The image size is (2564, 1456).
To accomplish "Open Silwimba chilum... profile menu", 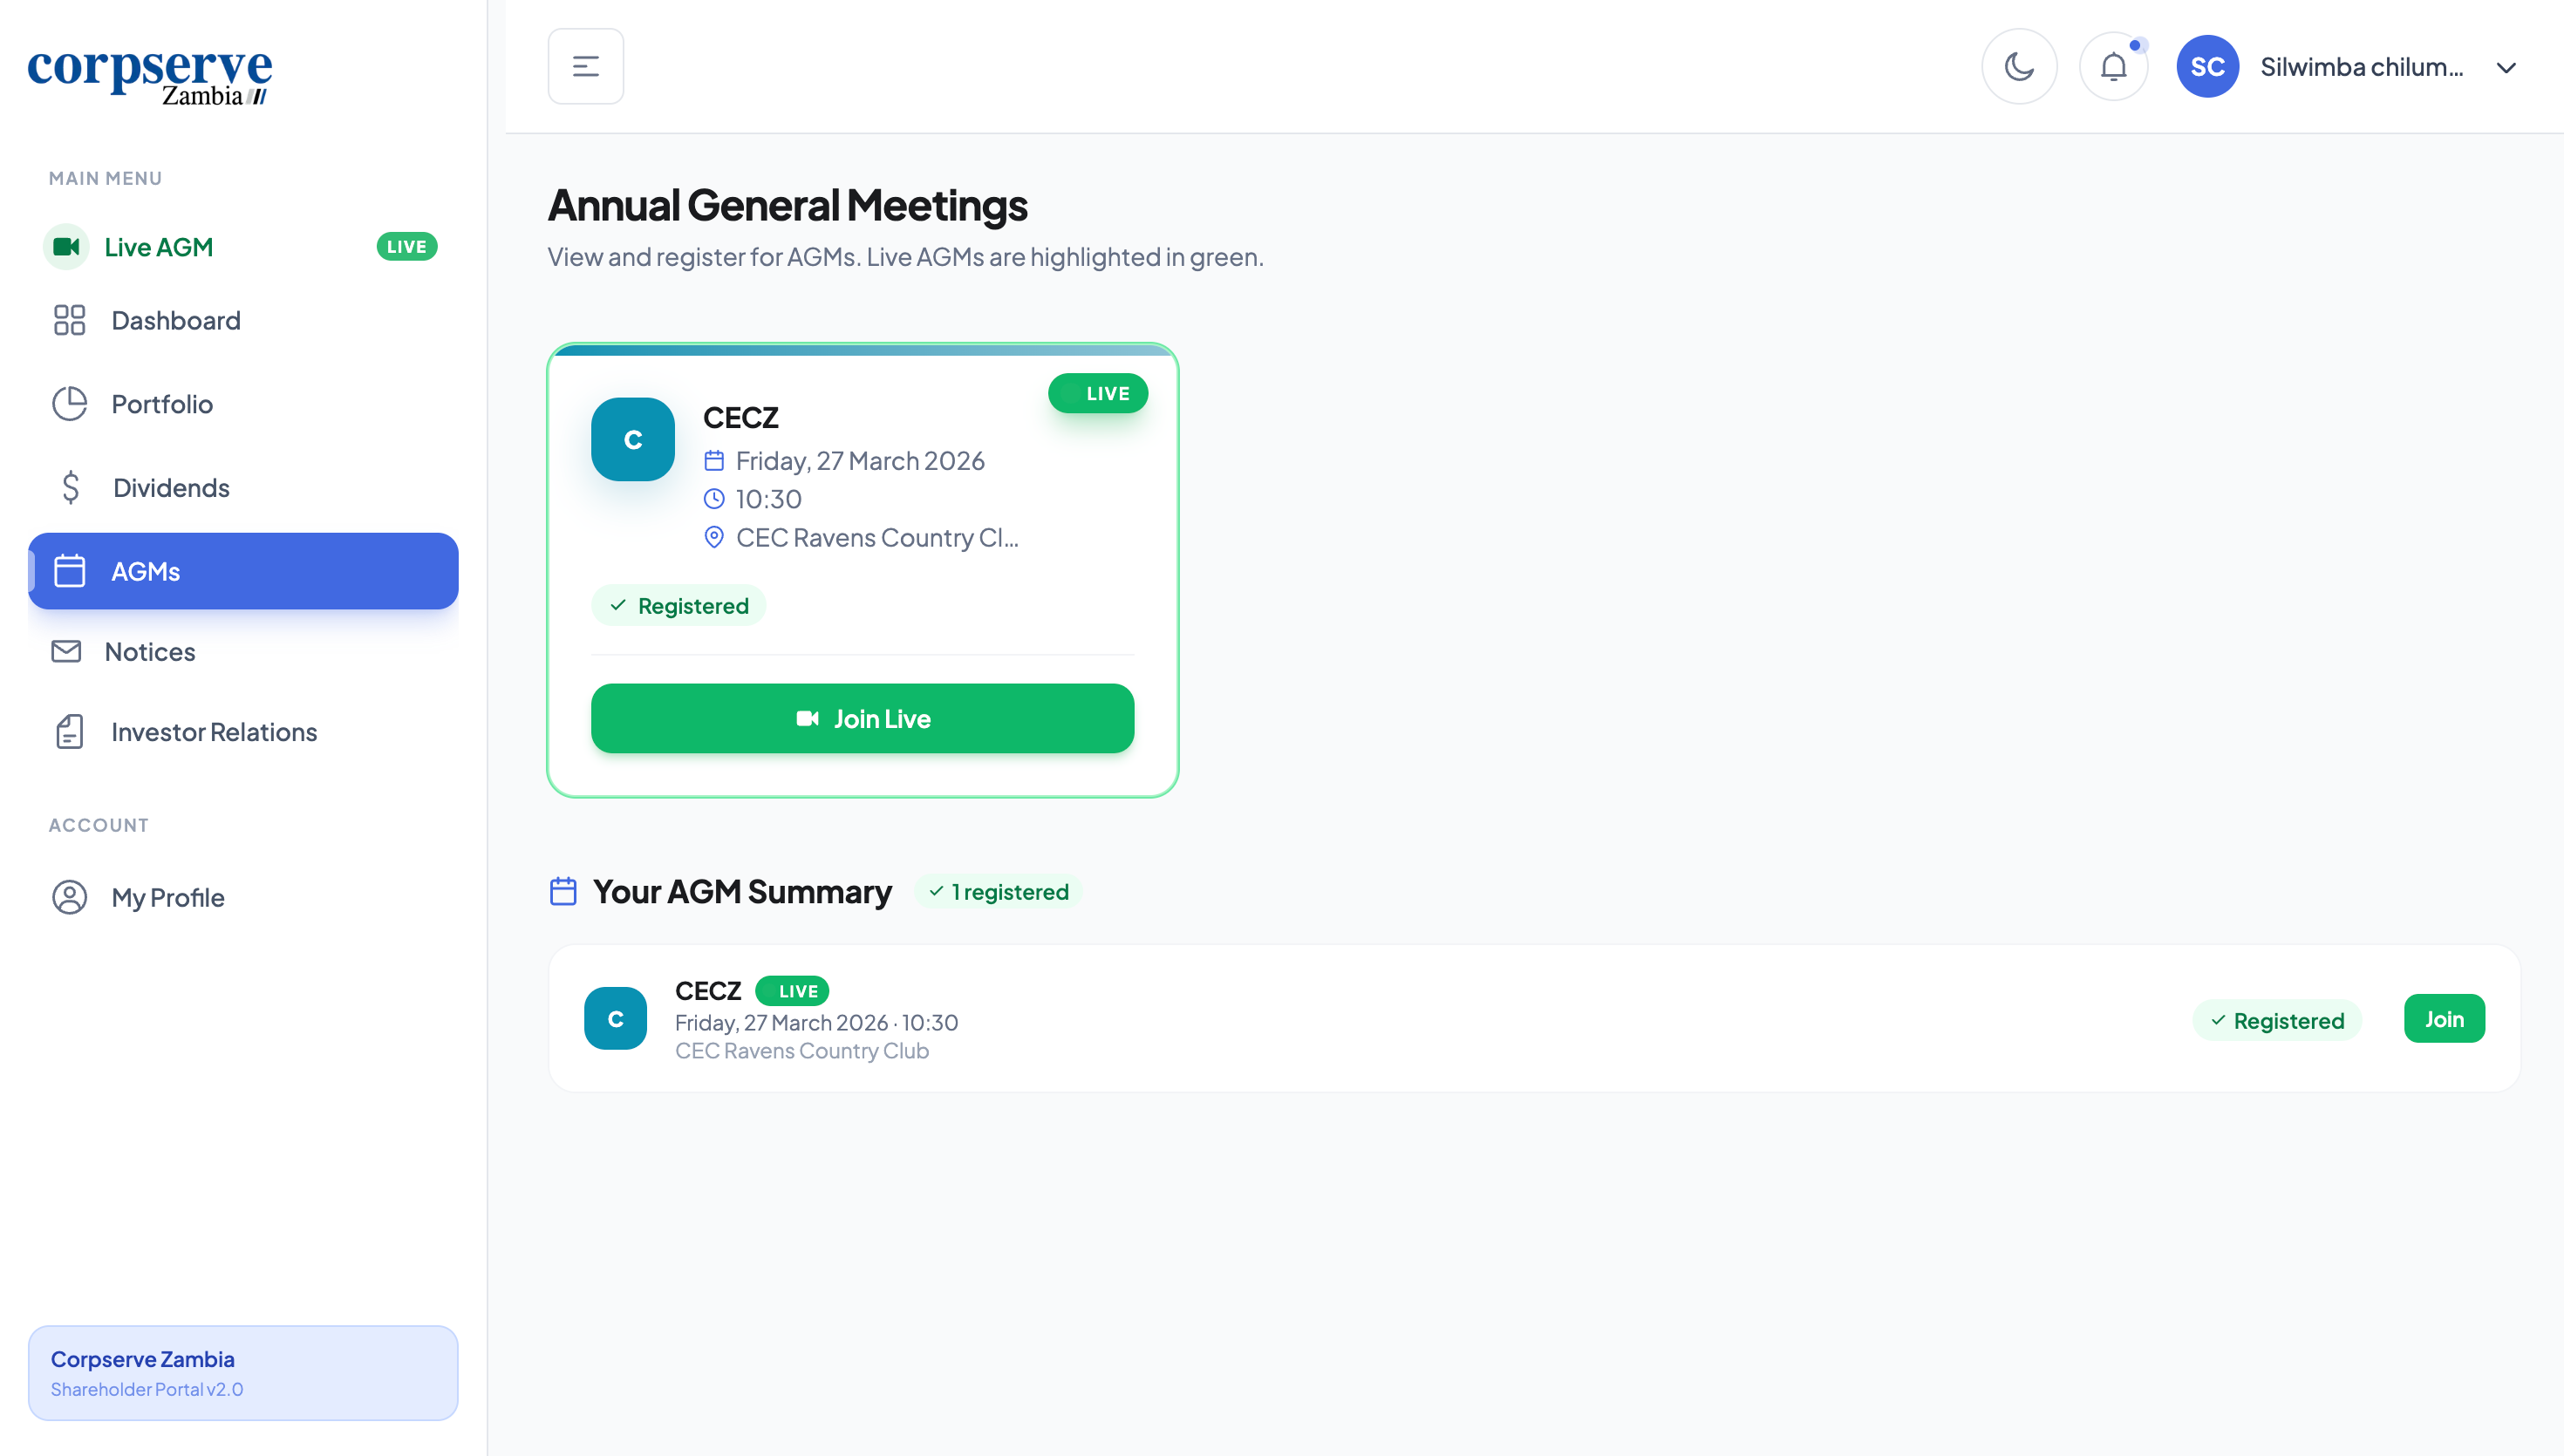I will [x=2361, y=67].
